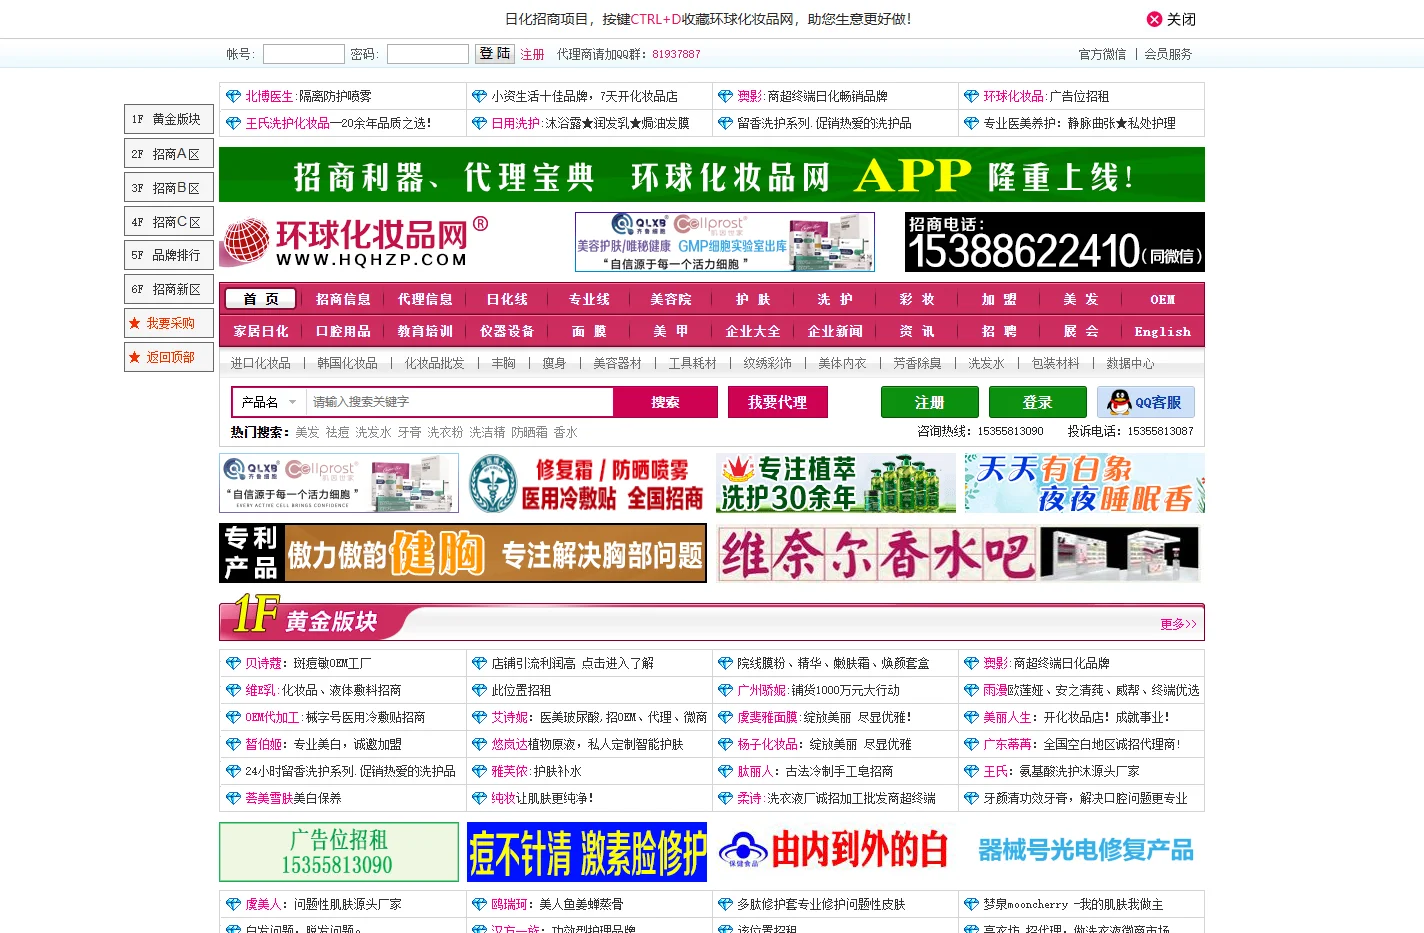Jump to 1F 黄金版块 in sidebar
1424x933 pixels.
click(169, 119)
